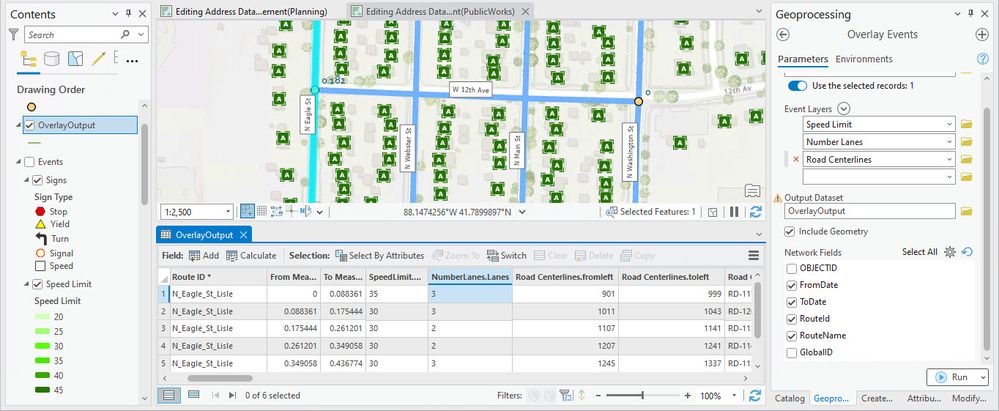Enable Events group layer checkbox
This screenshot has height=411, width=999.
(x=29, y=162)
